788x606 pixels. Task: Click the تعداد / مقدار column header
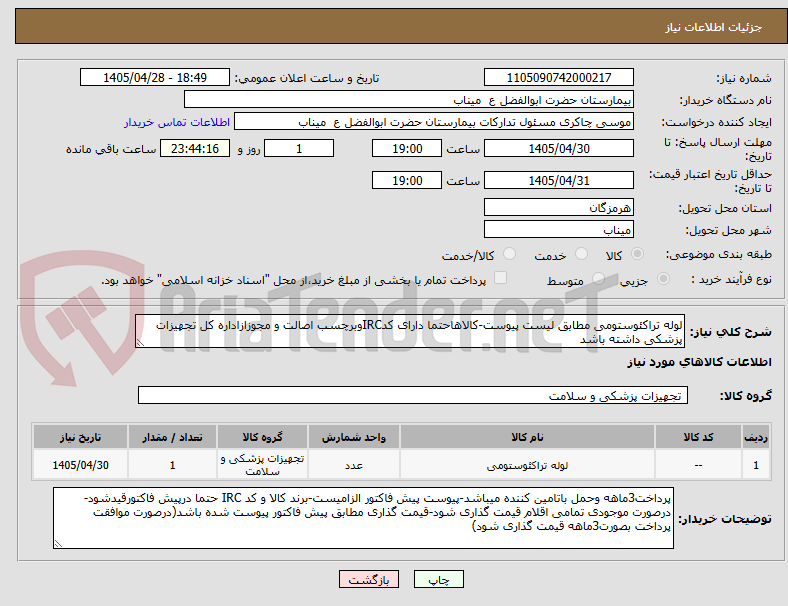[x=172, y=437]
